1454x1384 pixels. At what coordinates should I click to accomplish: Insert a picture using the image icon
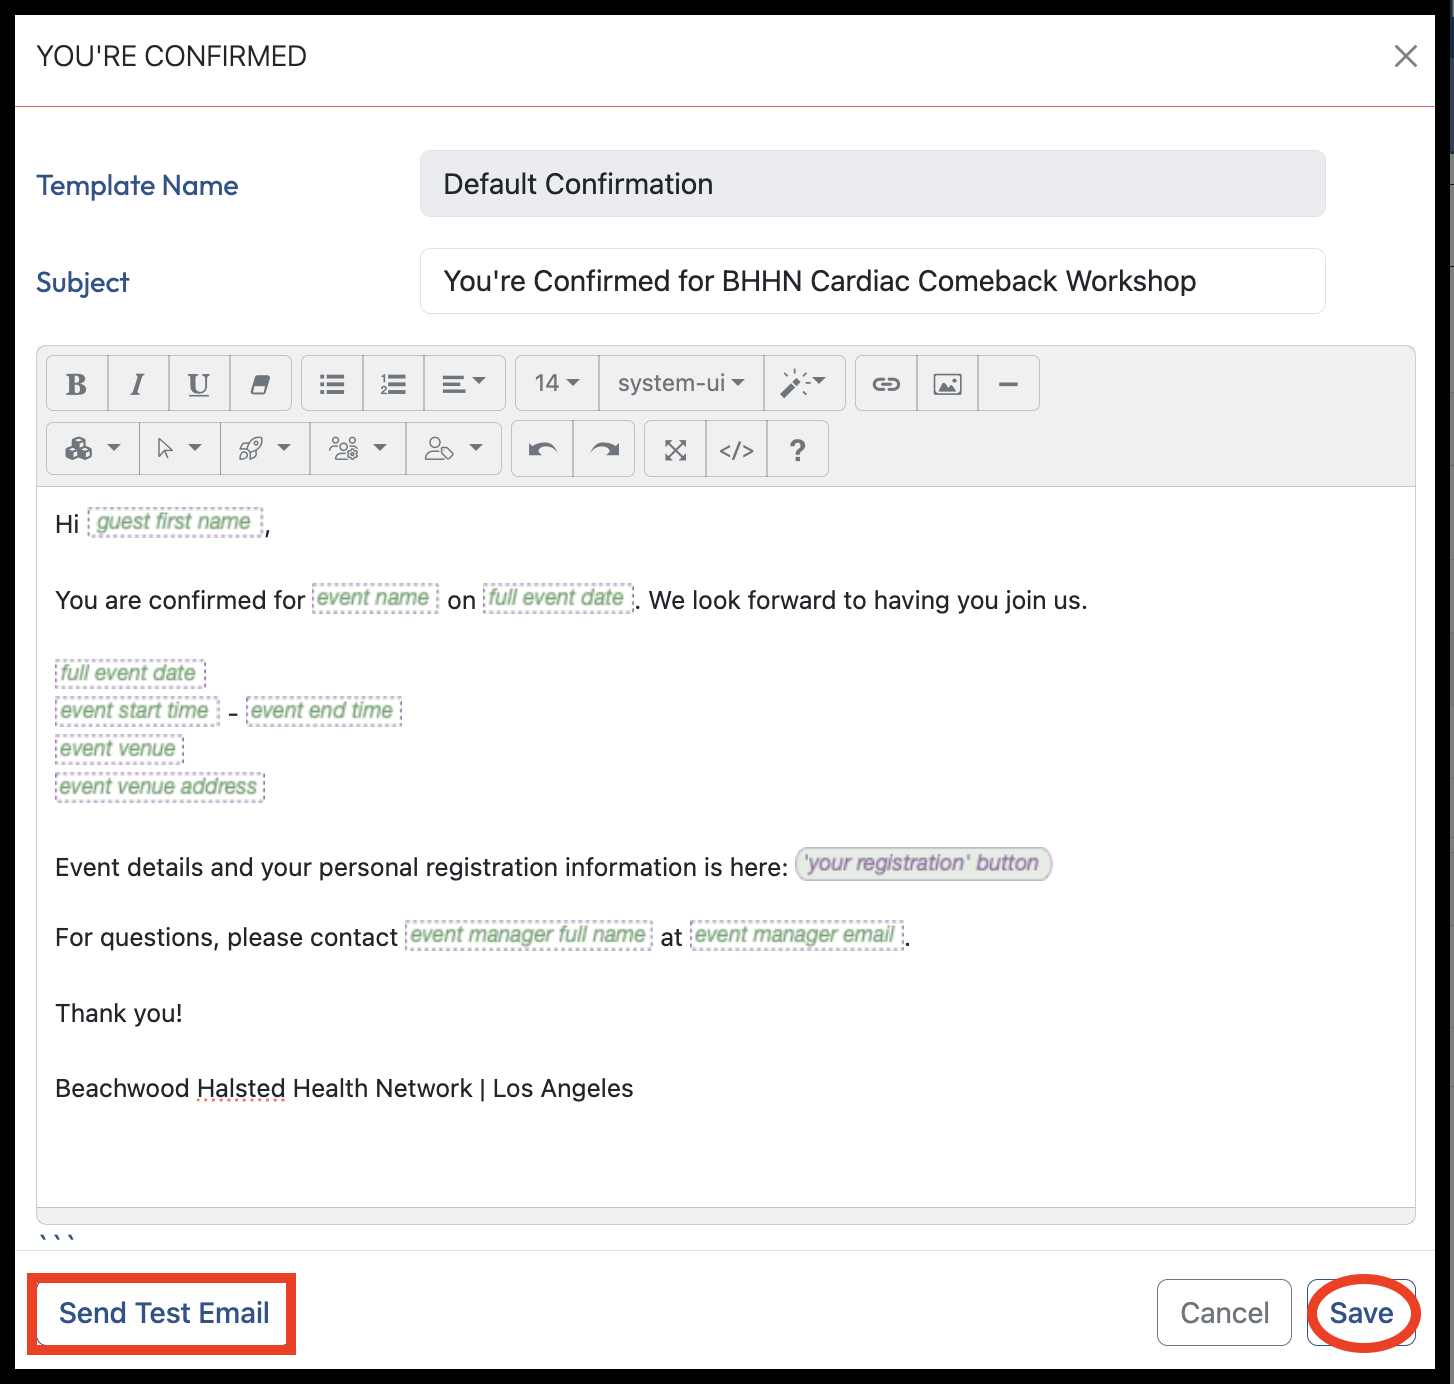pyautogui.click(x=947, y=383)
